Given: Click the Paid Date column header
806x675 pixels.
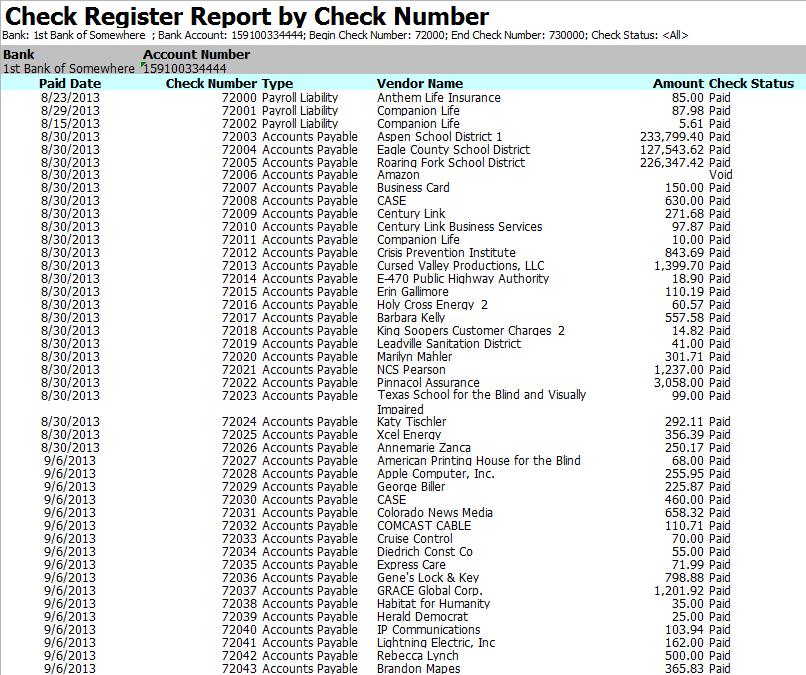Looking at the screenshot, I should [70, 84].
